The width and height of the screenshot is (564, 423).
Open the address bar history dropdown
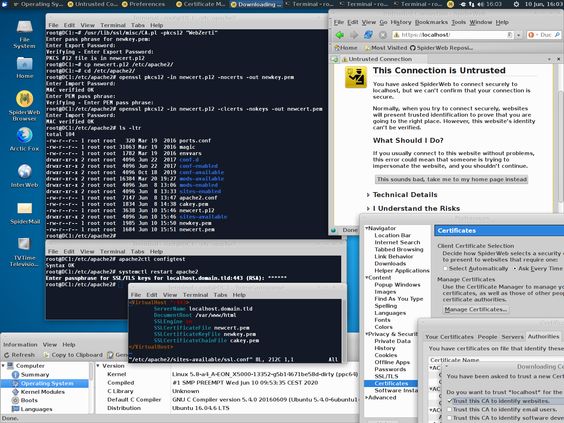click(x=519, y=35)
